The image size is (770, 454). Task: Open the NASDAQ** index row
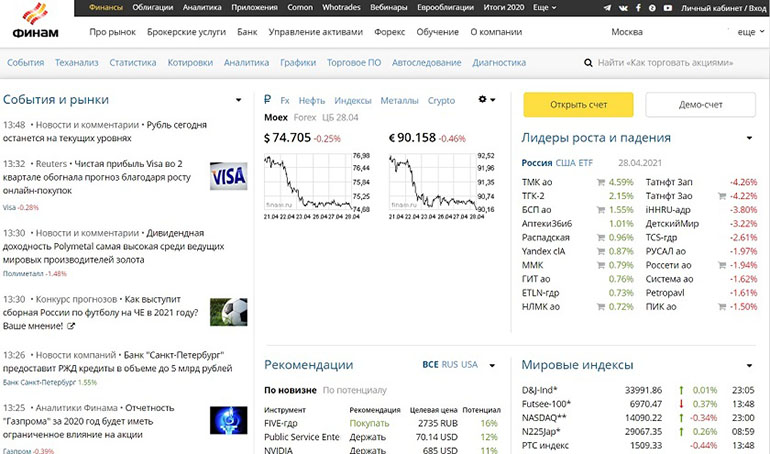click(638, 418)
